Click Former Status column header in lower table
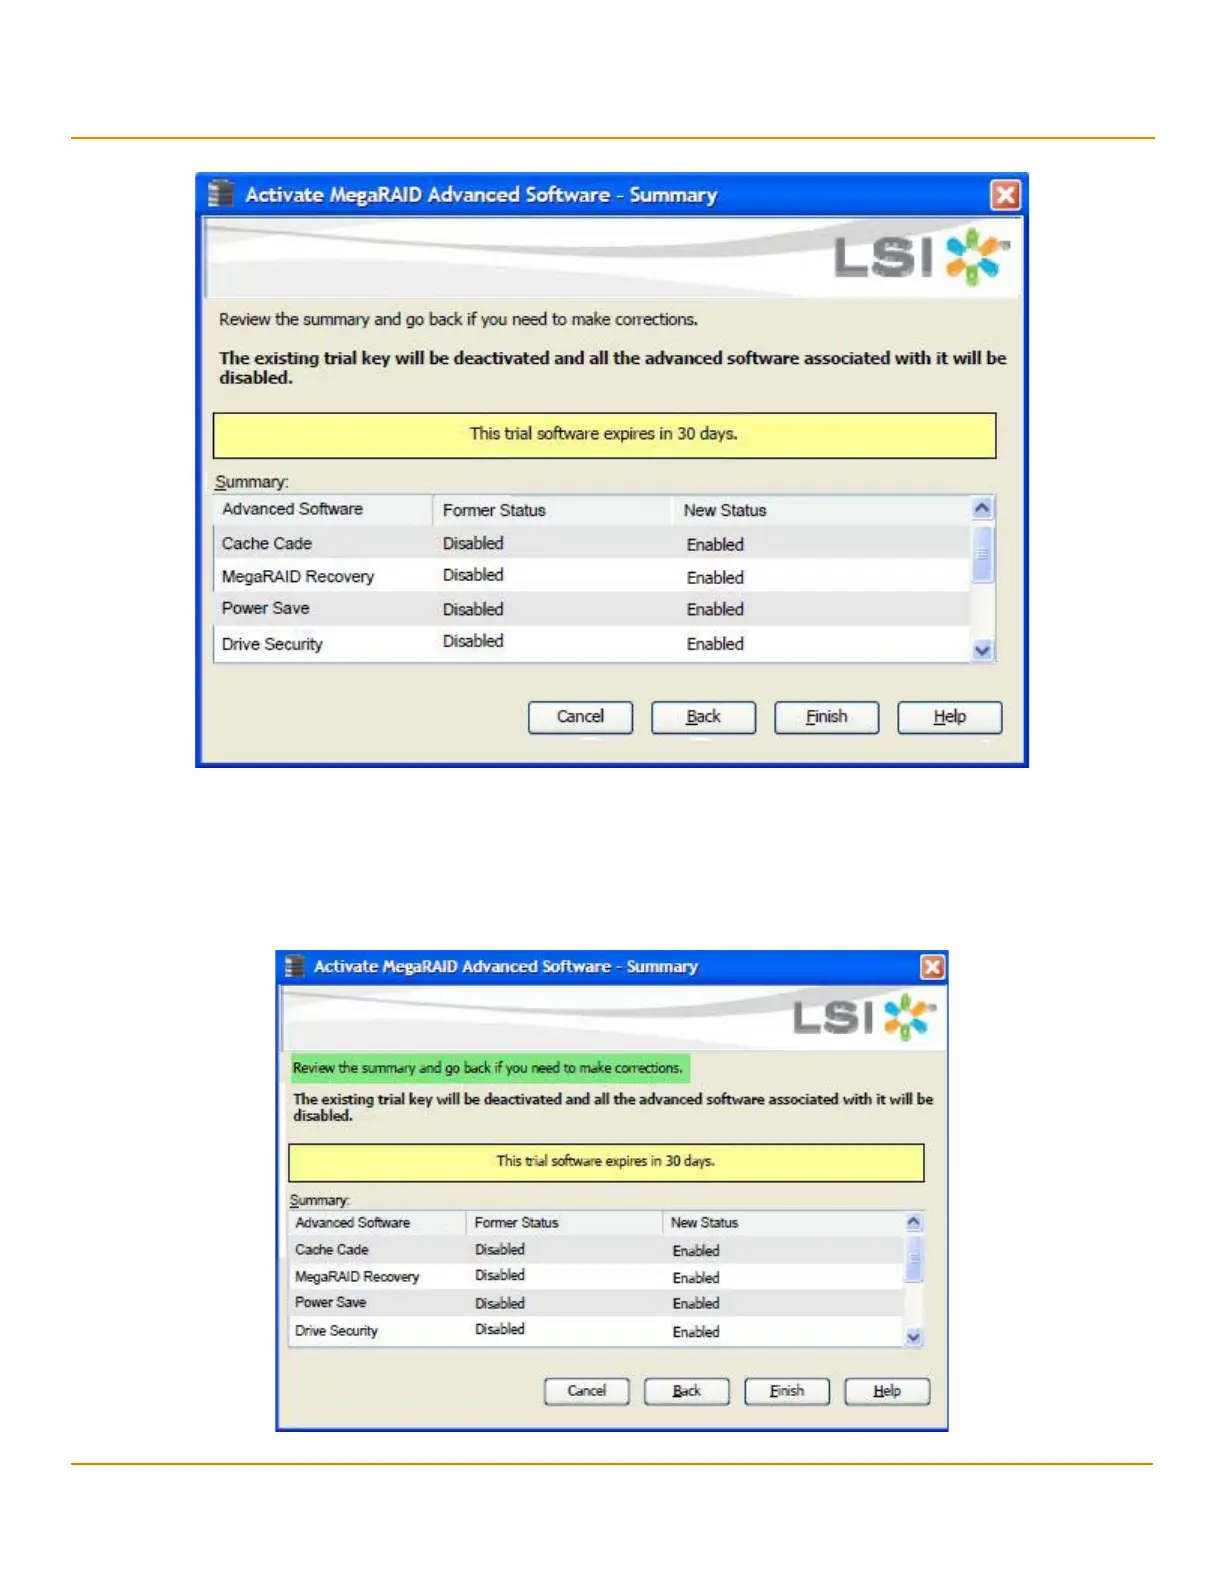Viewport: 1224px width, 1584px height. [x=564, y=1223]
